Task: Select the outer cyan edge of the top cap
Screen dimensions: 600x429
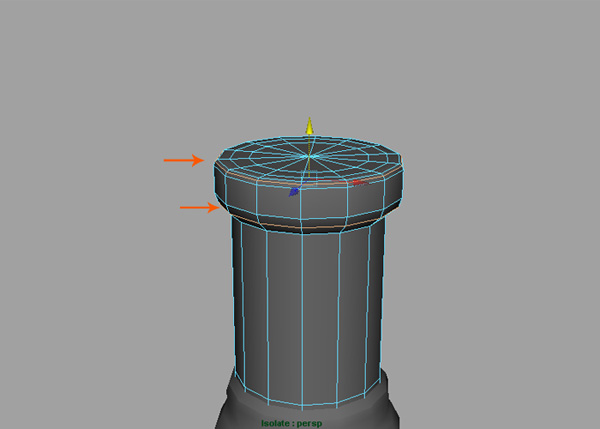Action: (x=310, y=137)
